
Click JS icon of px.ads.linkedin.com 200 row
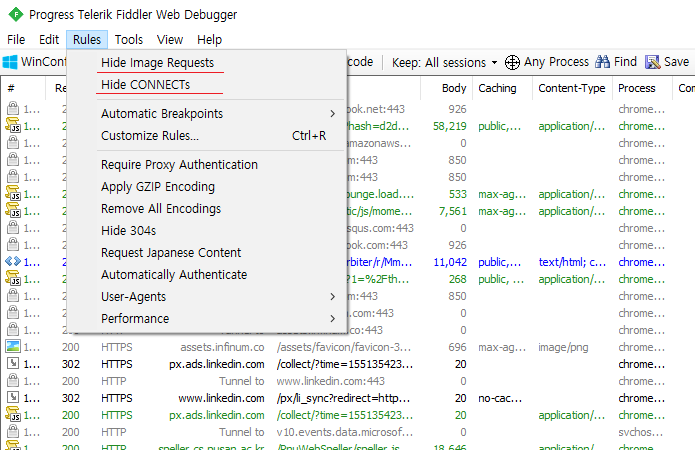coord(13,415)
